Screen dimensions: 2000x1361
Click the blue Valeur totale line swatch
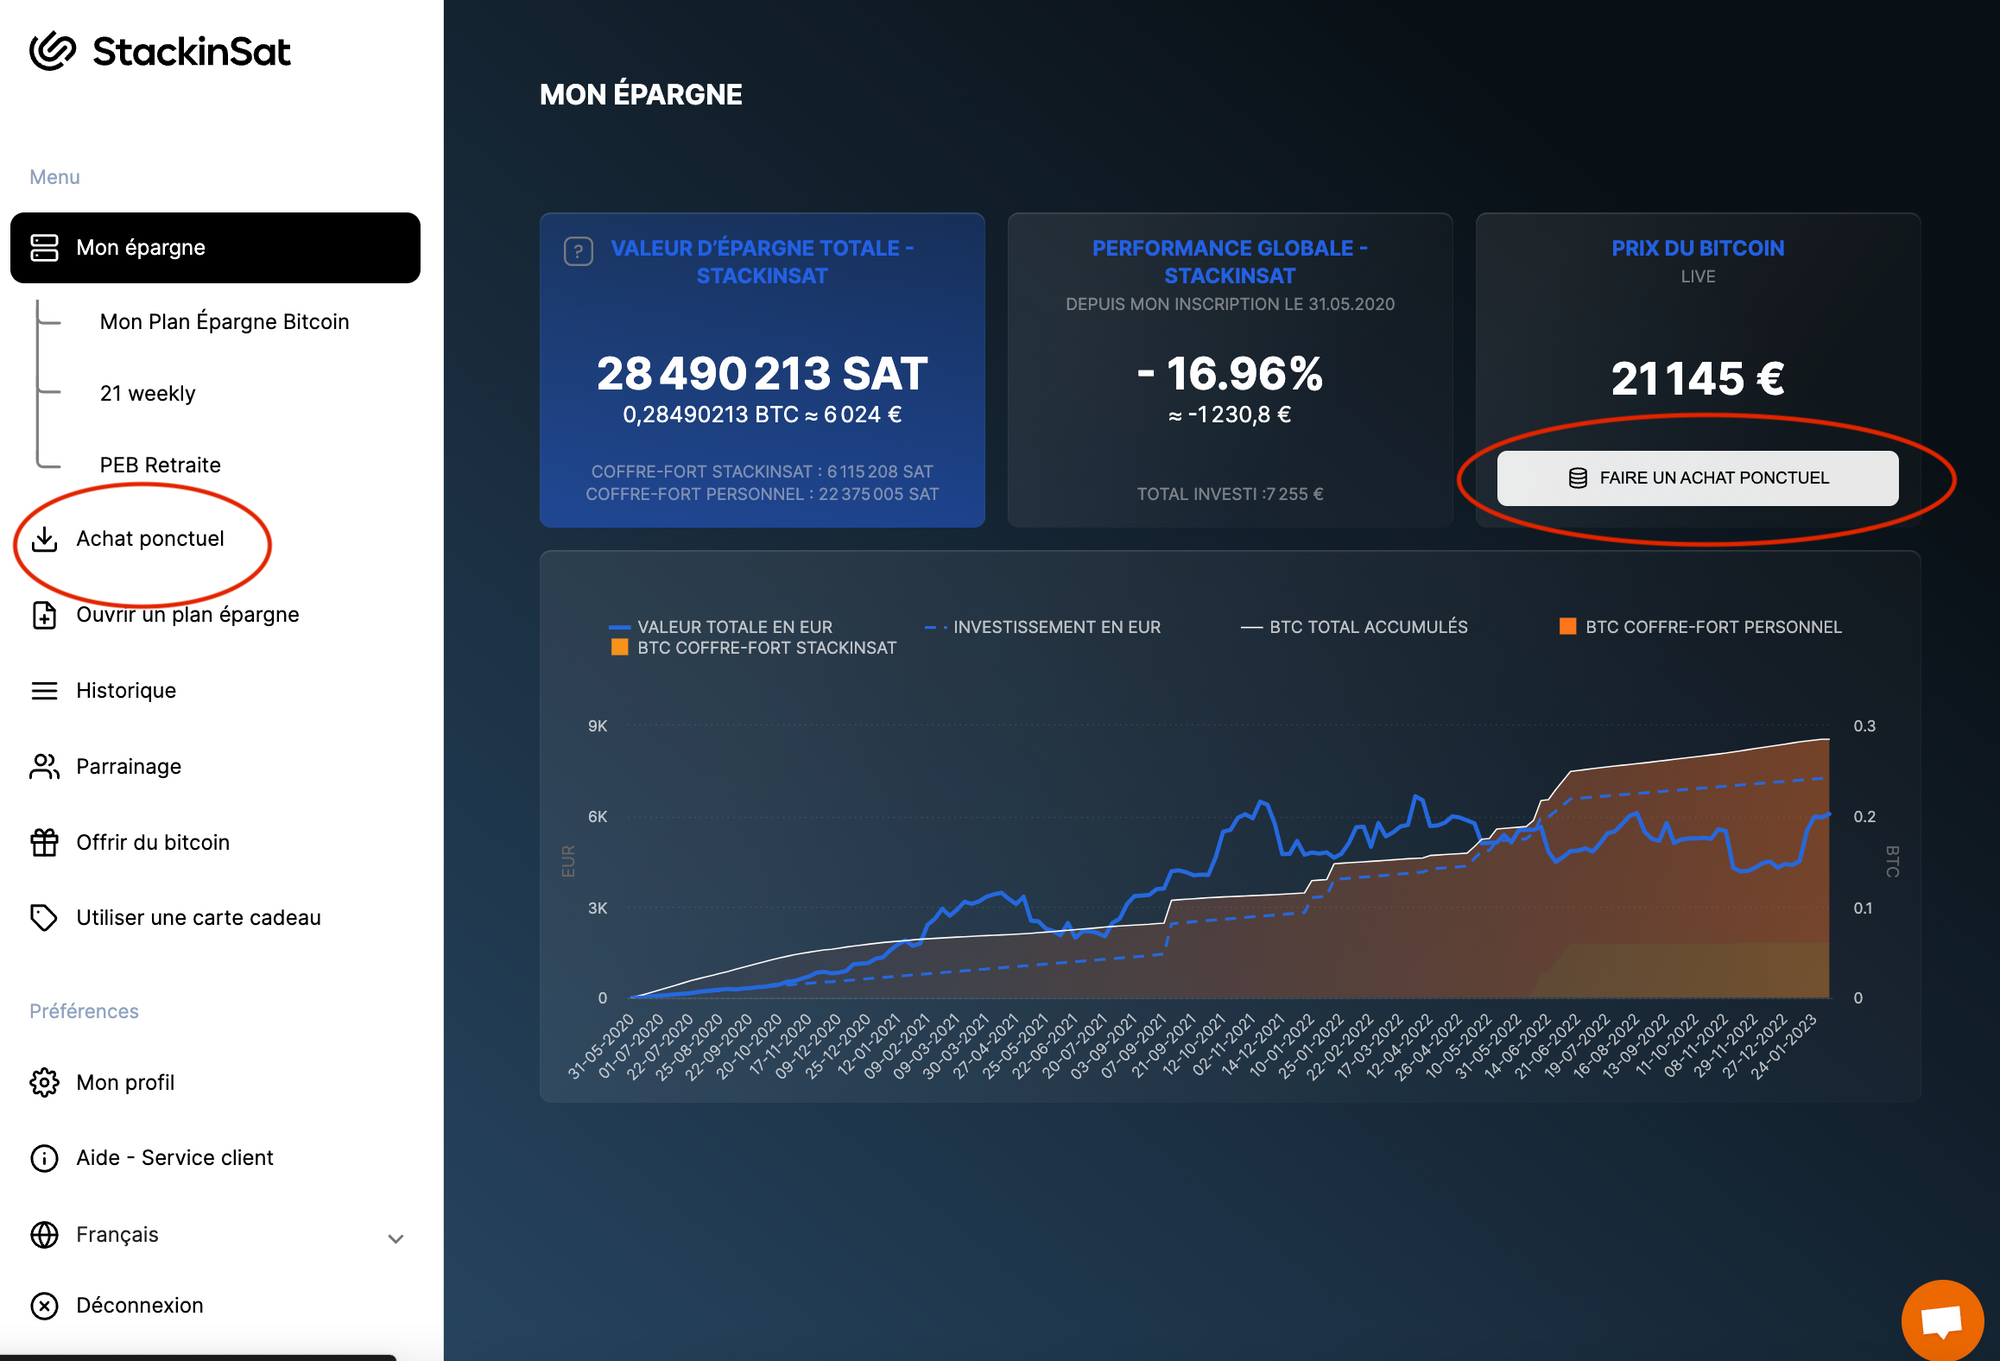619,628
